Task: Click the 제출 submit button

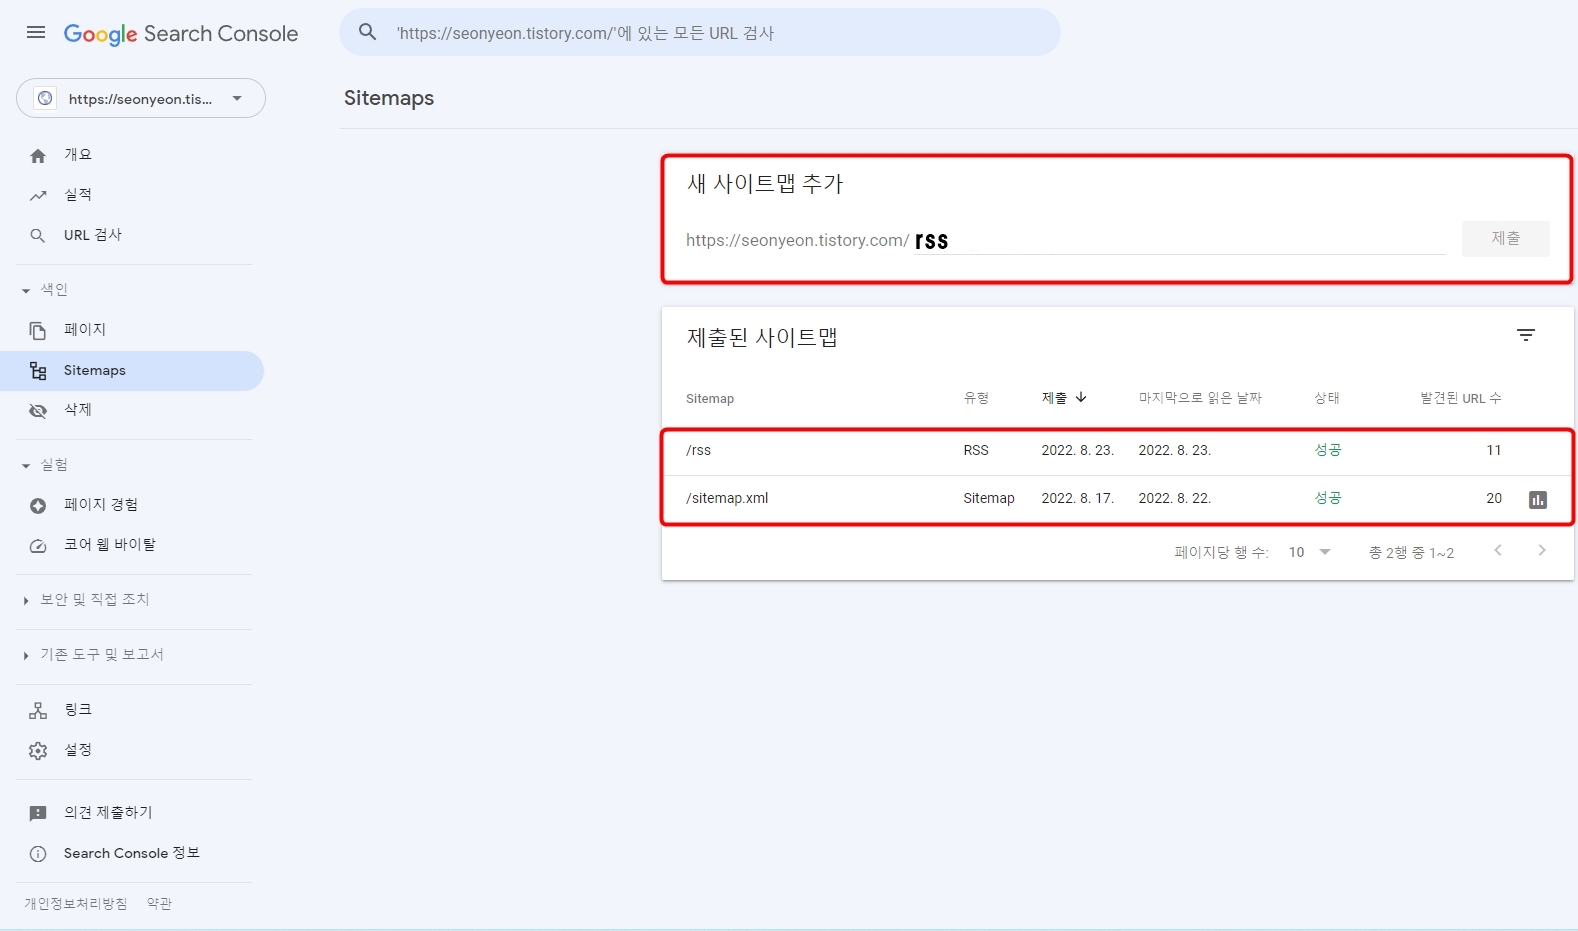Action: tap(1505, 238)
